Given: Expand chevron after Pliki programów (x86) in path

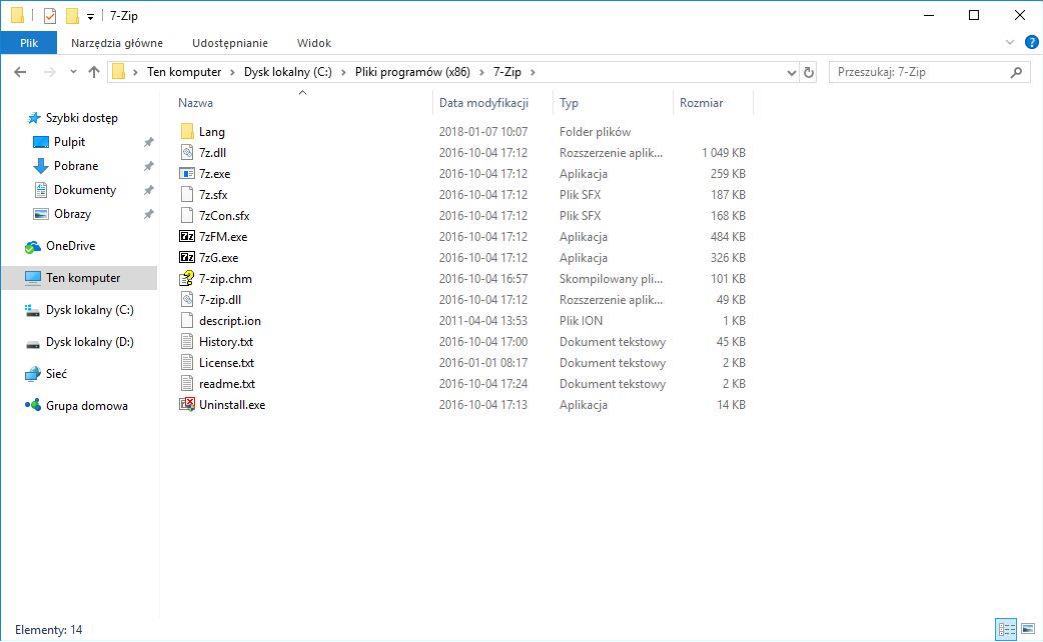Looking at the screenshot, I should [x=482, y=72].
